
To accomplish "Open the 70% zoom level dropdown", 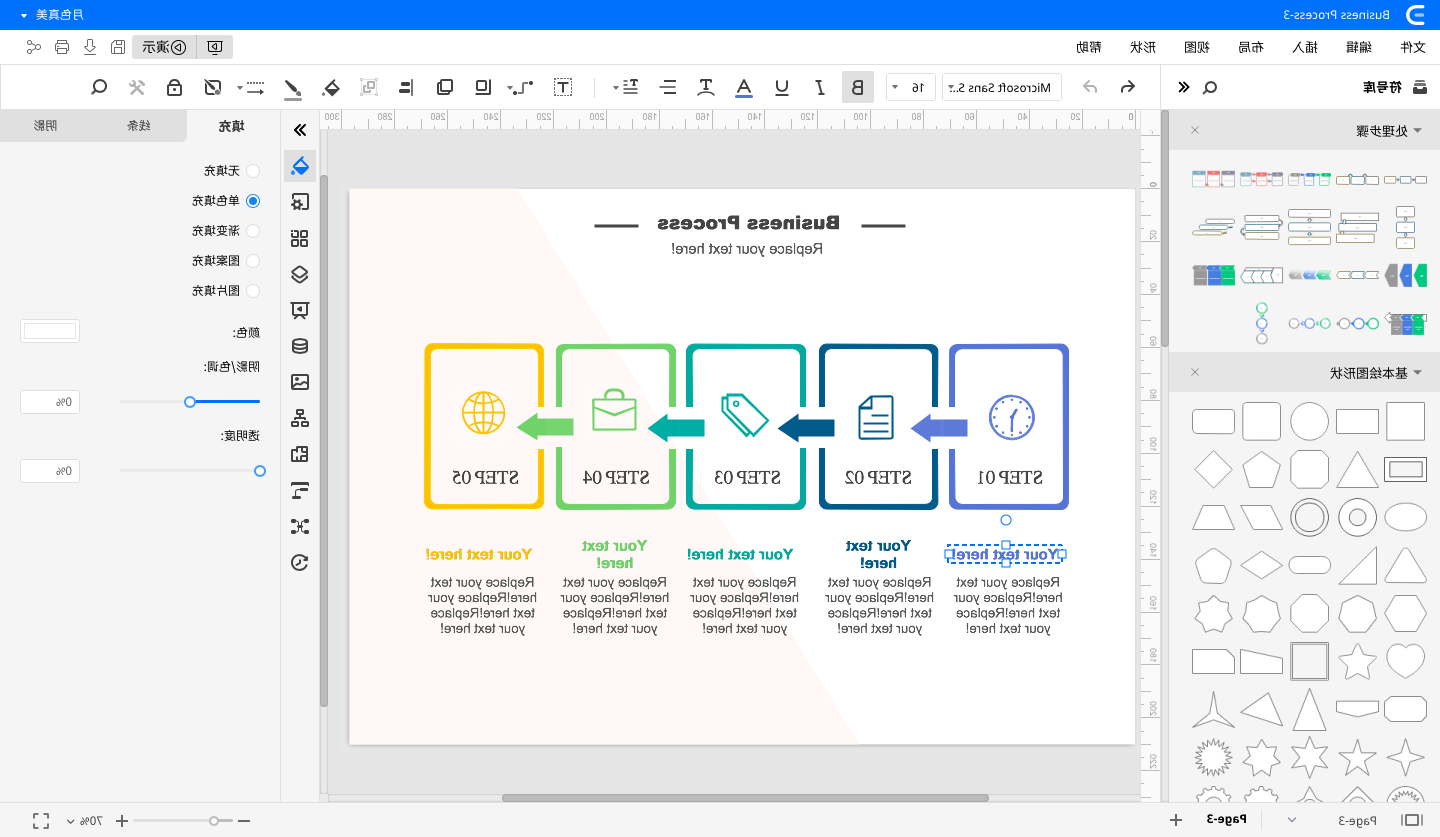I will click(84, 821).
